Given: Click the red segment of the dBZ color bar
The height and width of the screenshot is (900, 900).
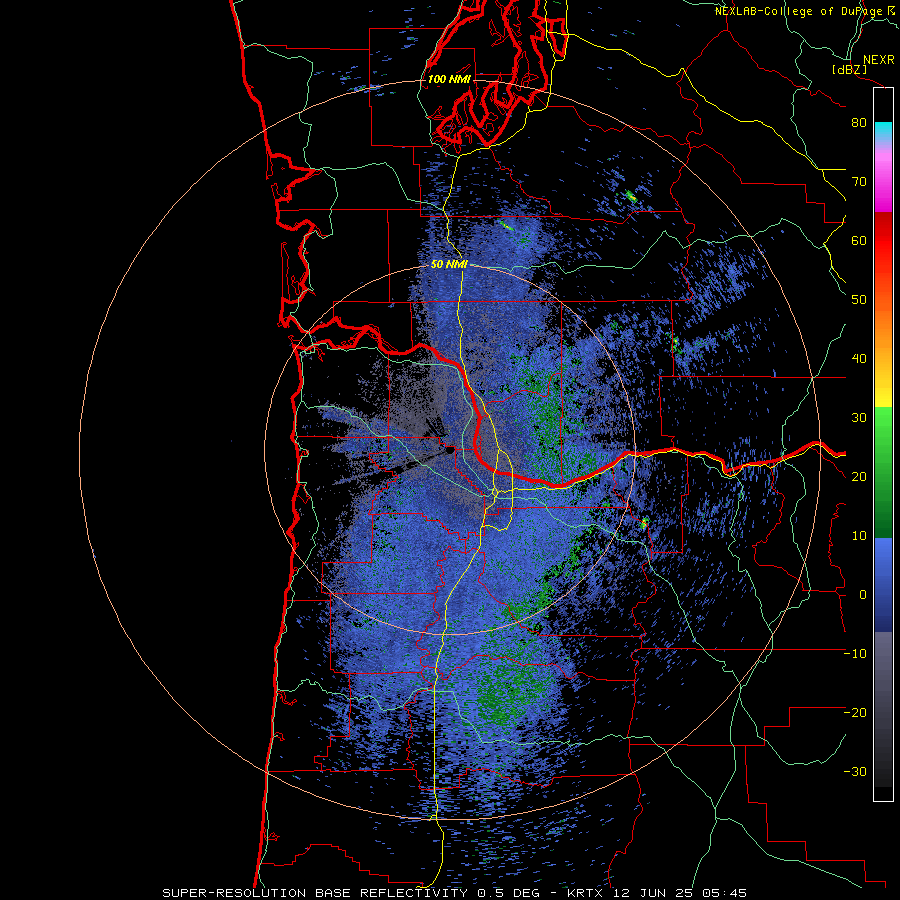Looking at the screenshot, I should 883,242.
